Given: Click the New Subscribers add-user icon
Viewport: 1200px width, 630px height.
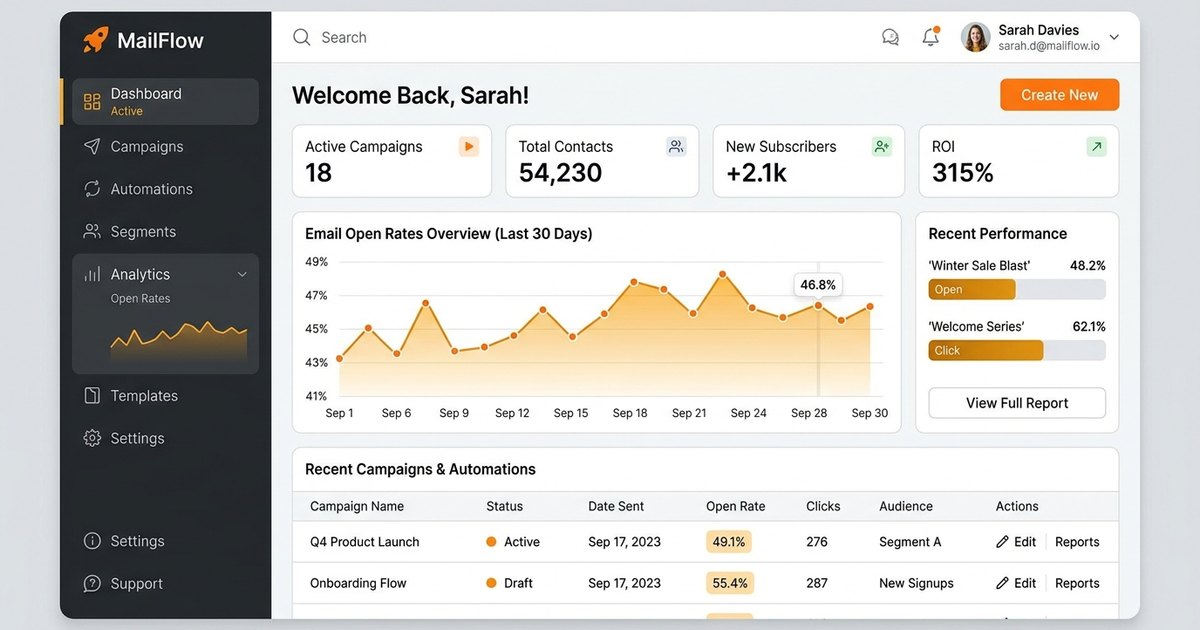Looking at the screenshot, I should tap(881, 146).
